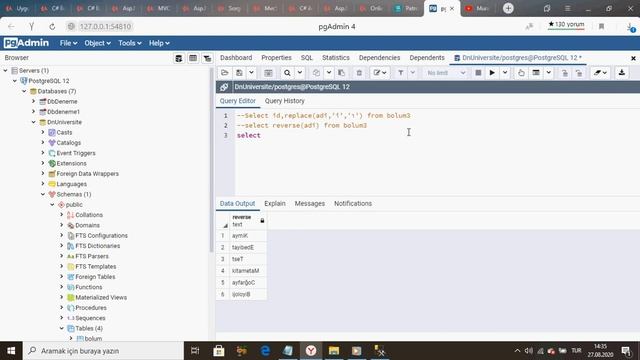Screen dimensions: 640x360
Task: Open Save file options dropdown arrow
Action: [x=251, y=73]
